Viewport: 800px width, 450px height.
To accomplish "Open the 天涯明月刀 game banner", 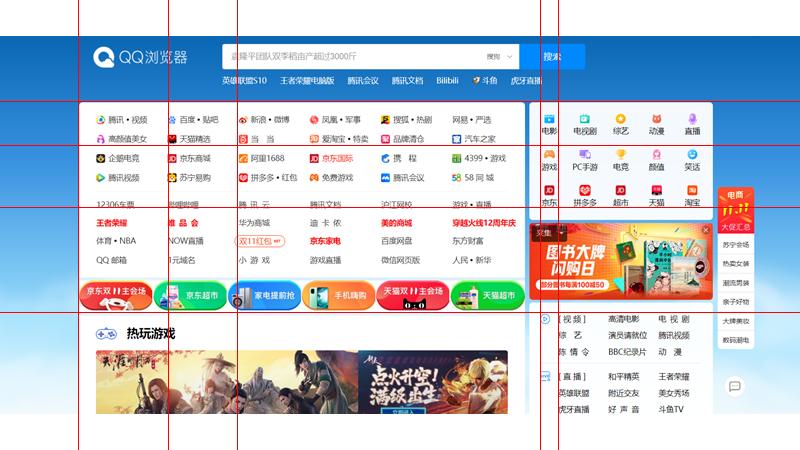I will tap(227, 382).
